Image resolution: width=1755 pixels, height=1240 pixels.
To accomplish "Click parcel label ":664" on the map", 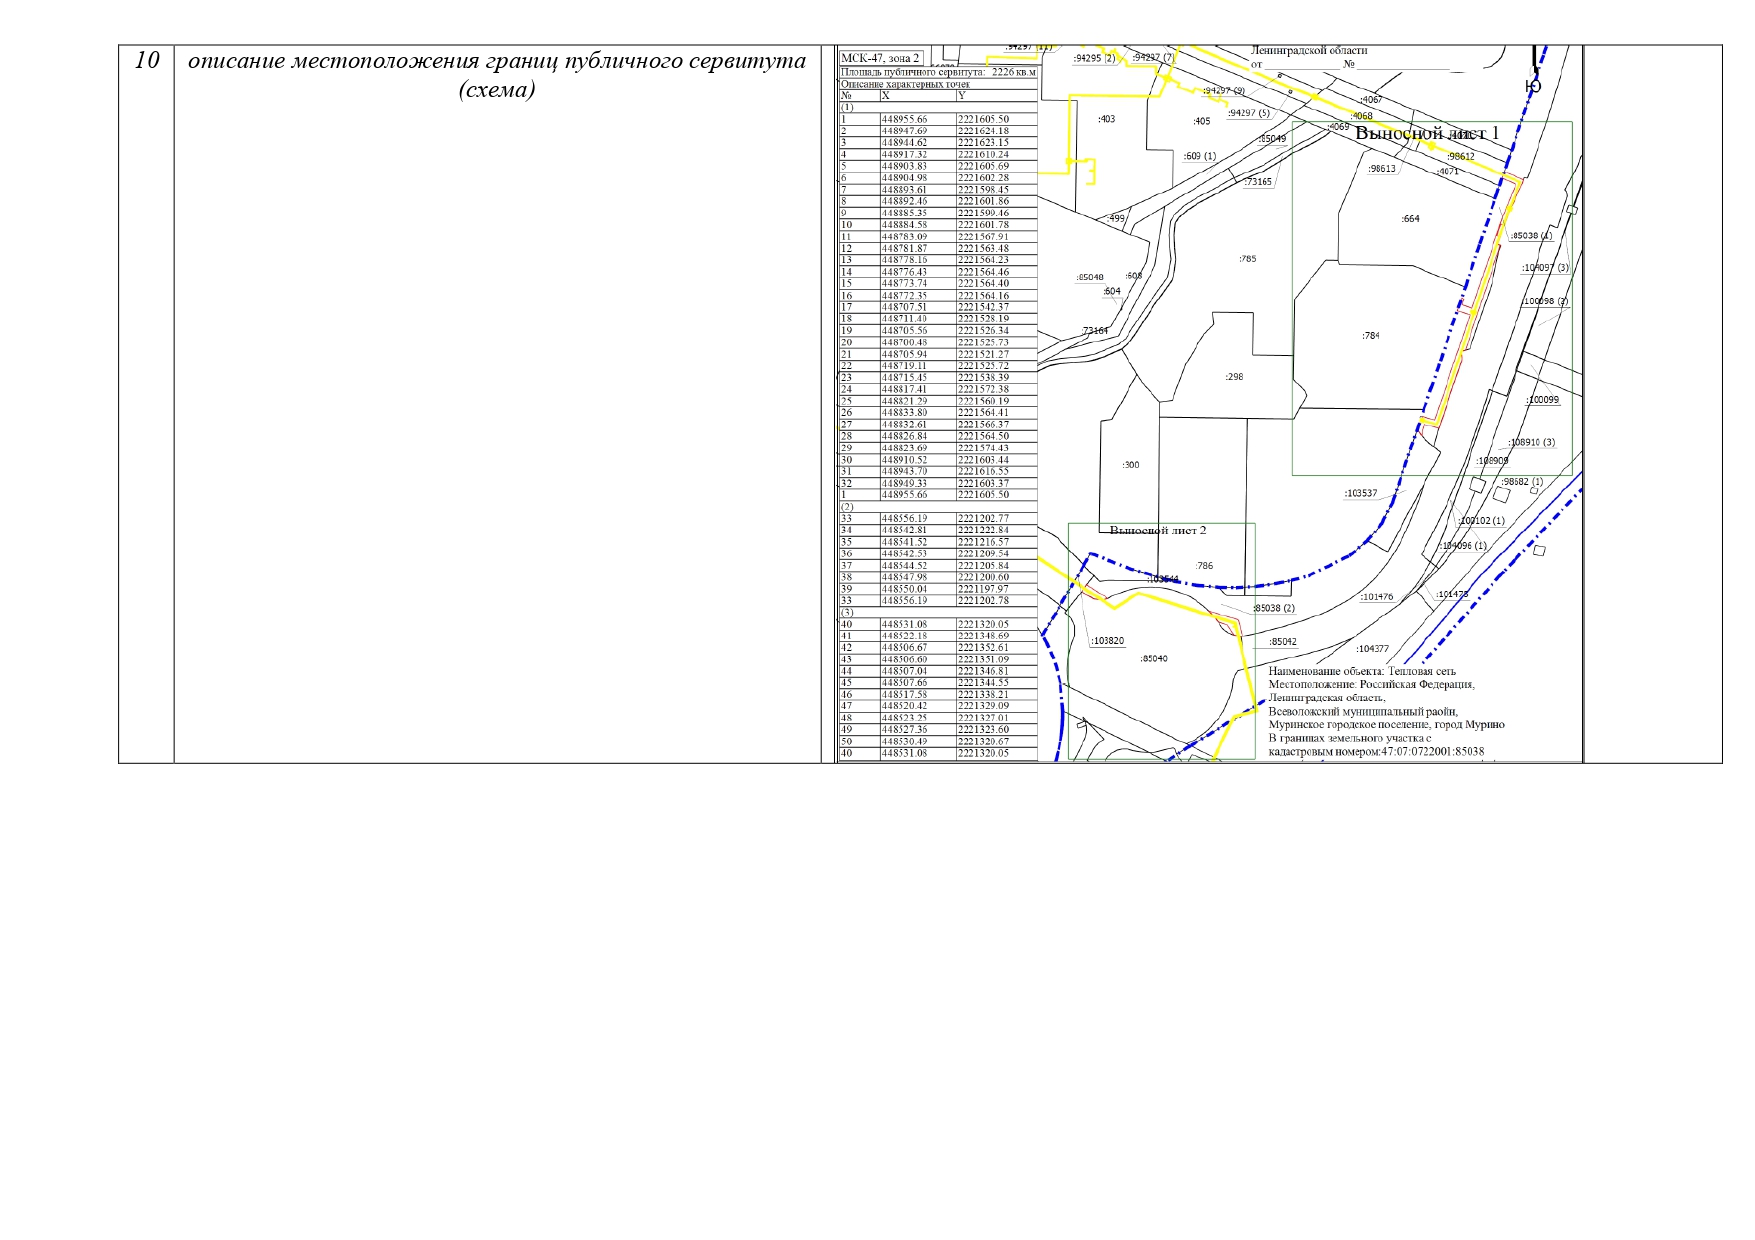I will tap(1410, 218).
